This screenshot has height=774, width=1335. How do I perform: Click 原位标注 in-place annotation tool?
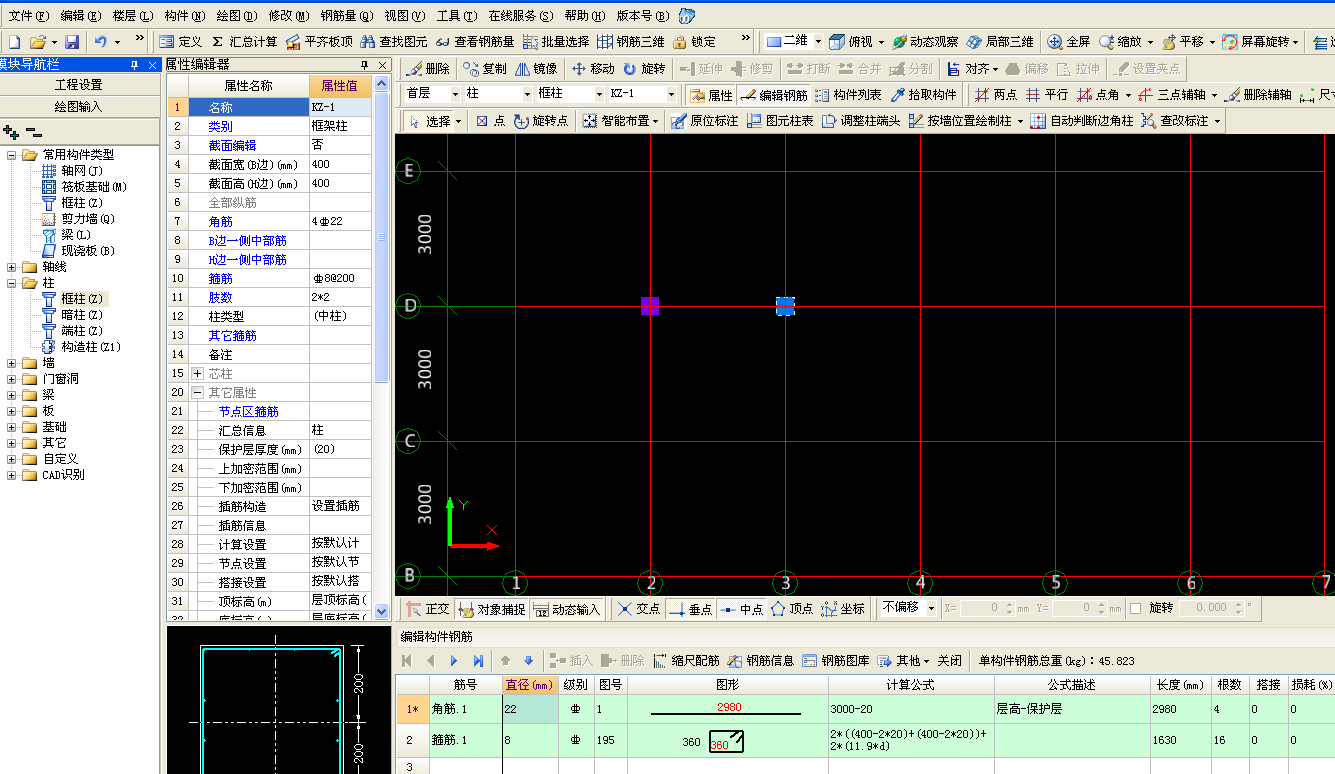[705, 121]
